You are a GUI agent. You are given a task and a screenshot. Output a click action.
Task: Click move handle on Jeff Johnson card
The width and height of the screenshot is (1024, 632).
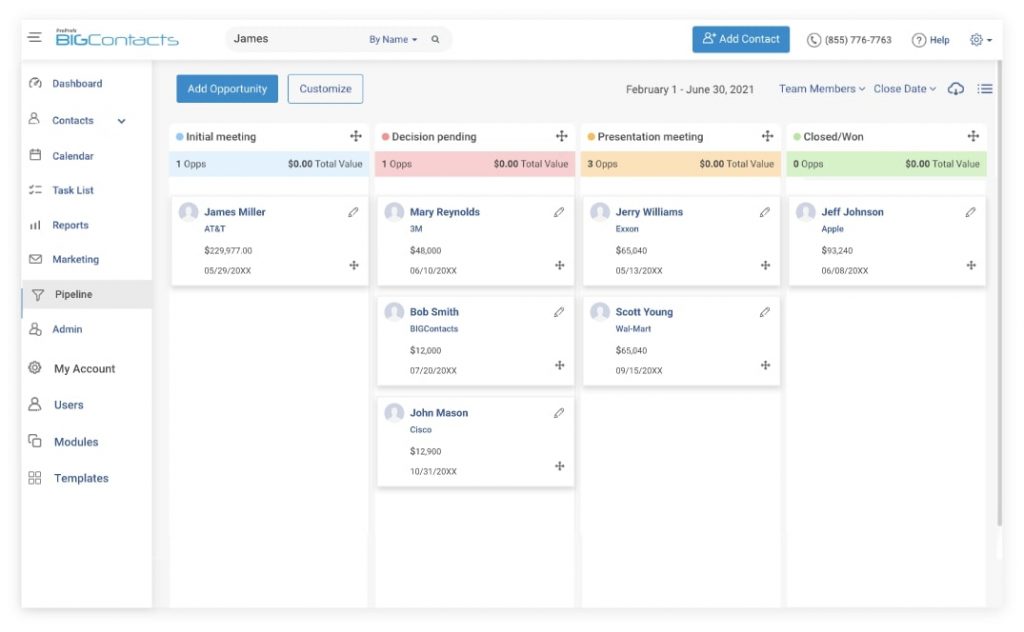(971, 265)
